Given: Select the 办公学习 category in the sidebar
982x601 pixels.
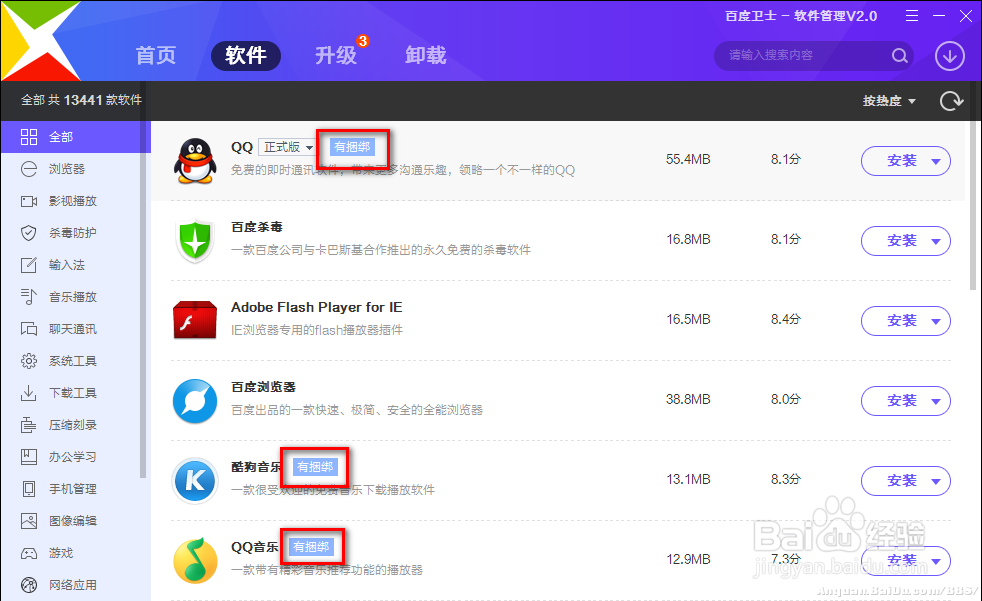Looking at the screenshot, I should 70,456.
